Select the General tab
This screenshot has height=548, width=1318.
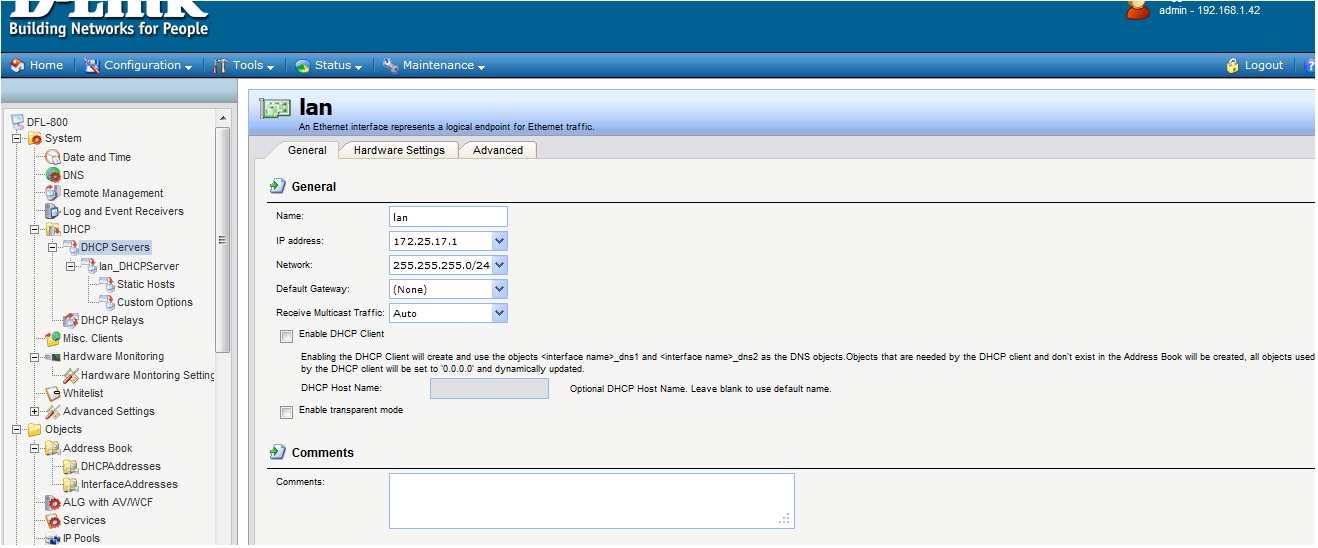[307, 150]
